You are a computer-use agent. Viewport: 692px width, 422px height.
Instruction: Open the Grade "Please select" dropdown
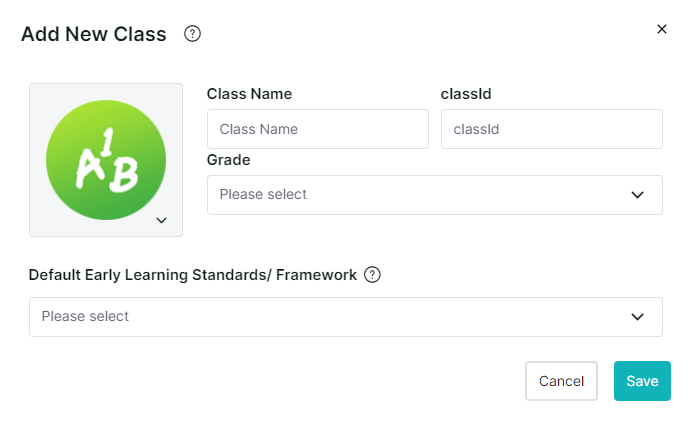click(x=420, y=195)
